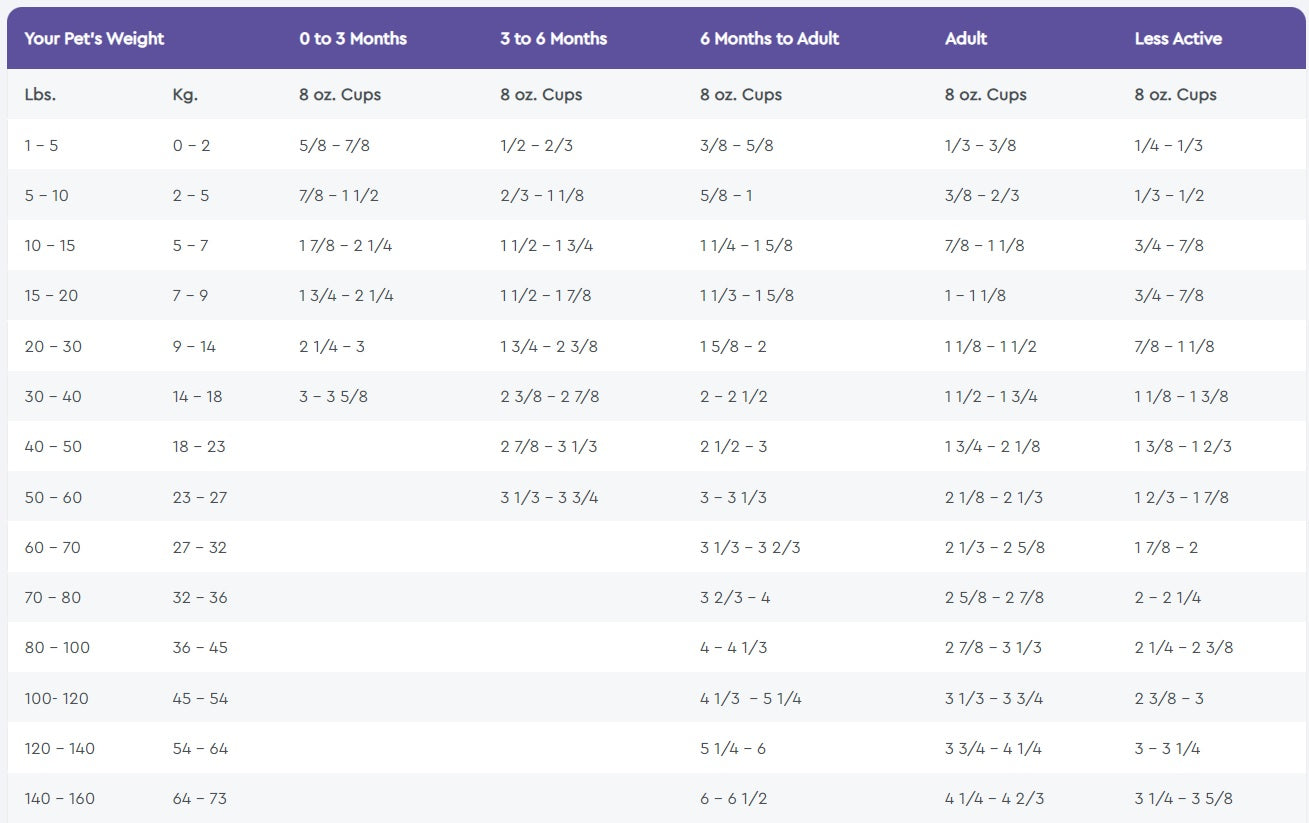Select the "Less Active" column header
This screenshot has height=823, width=1309.
click(x=1178, y=39)
